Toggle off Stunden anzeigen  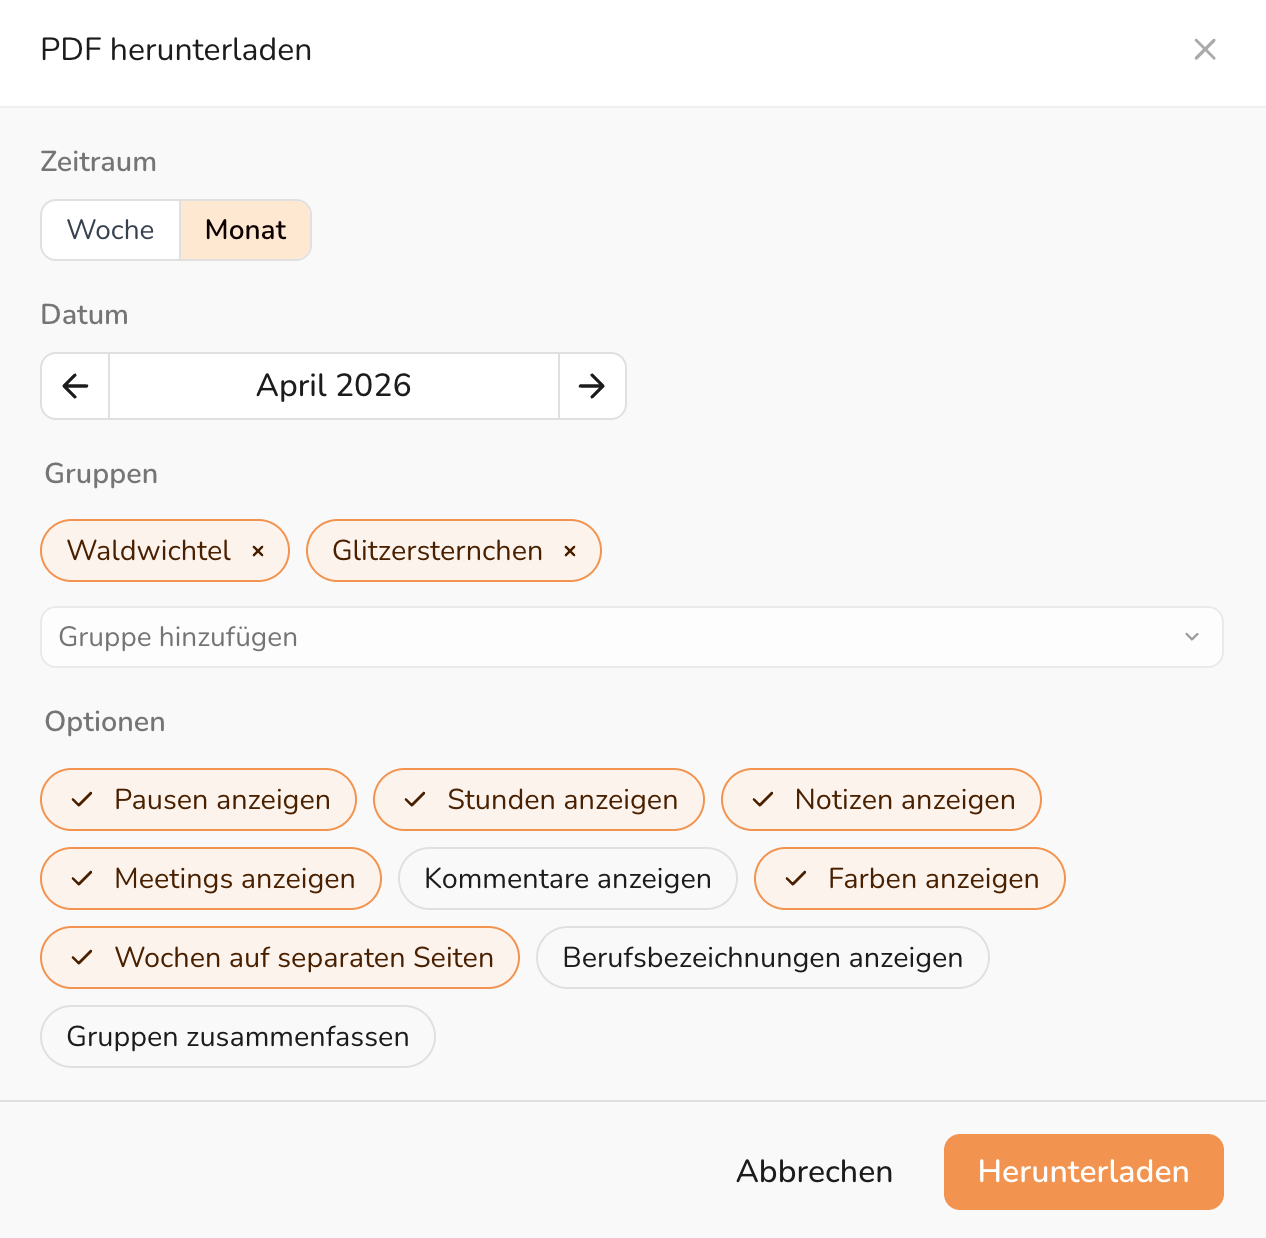tap(539, 800)
